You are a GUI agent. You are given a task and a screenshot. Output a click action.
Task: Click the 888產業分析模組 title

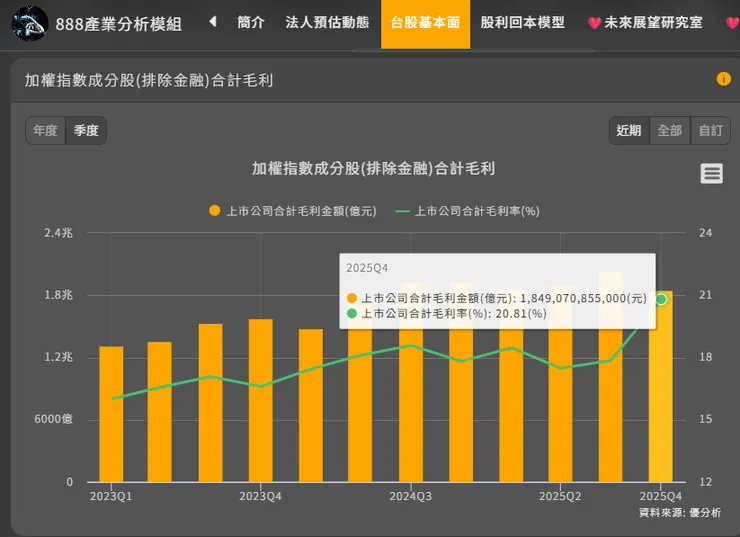[118, 24]
